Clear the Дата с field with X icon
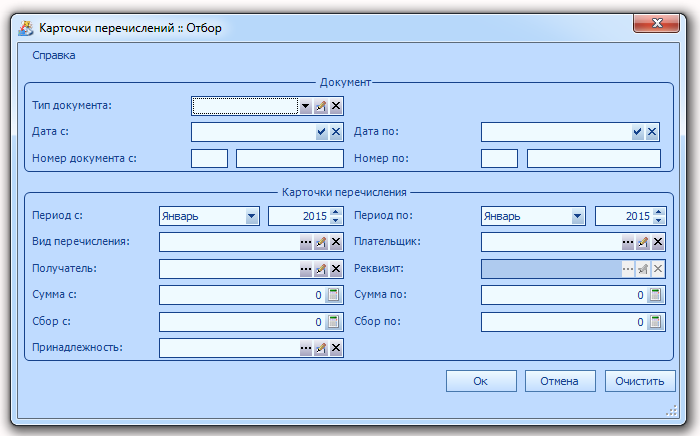 336,132
